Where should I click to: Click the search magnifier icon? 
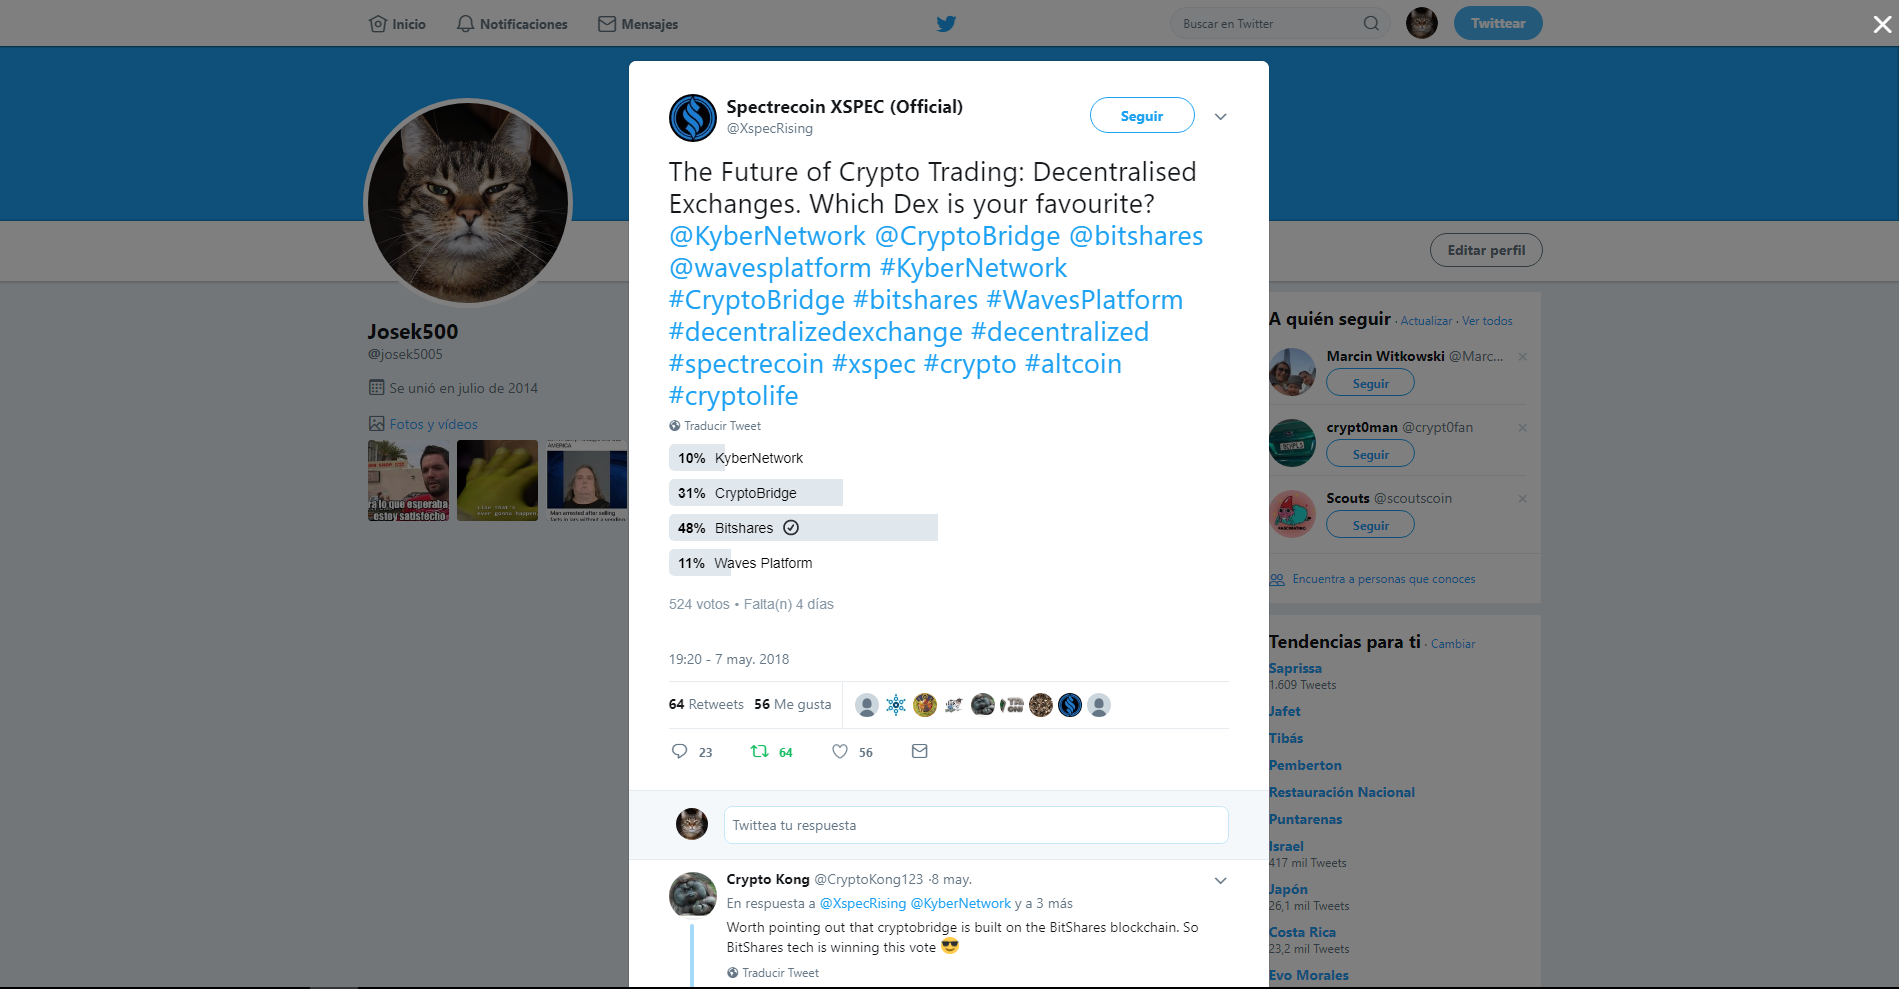(x=1371, y=23)
